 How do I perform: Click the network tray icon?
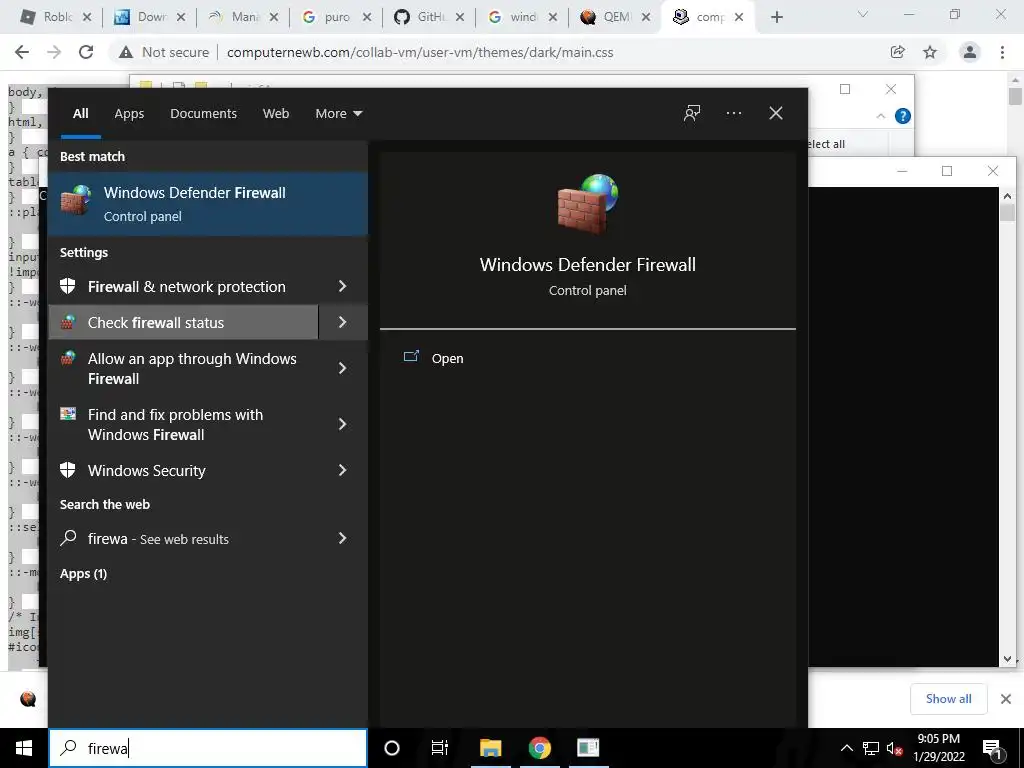[x=870, y=748]
